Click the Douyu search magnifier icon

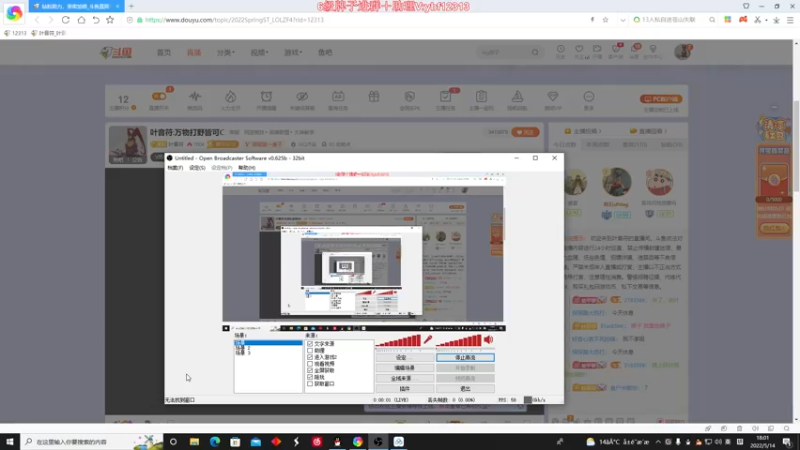(x=535, y=52)
